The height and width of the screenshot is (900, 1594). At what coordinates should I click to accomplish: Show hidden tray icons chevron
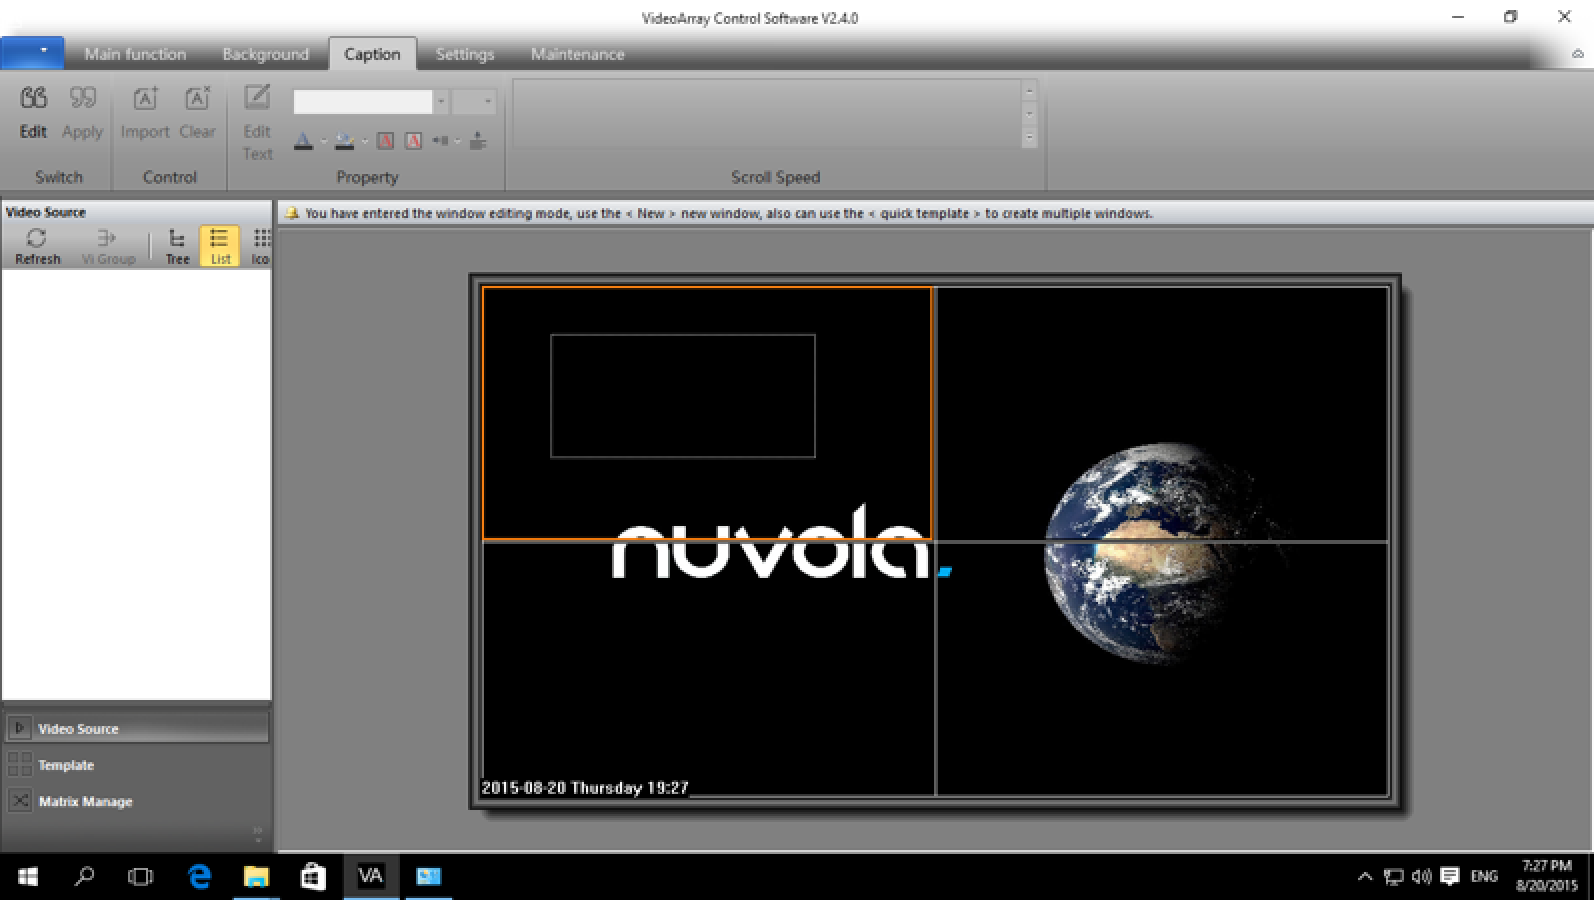pos(1364,877)
